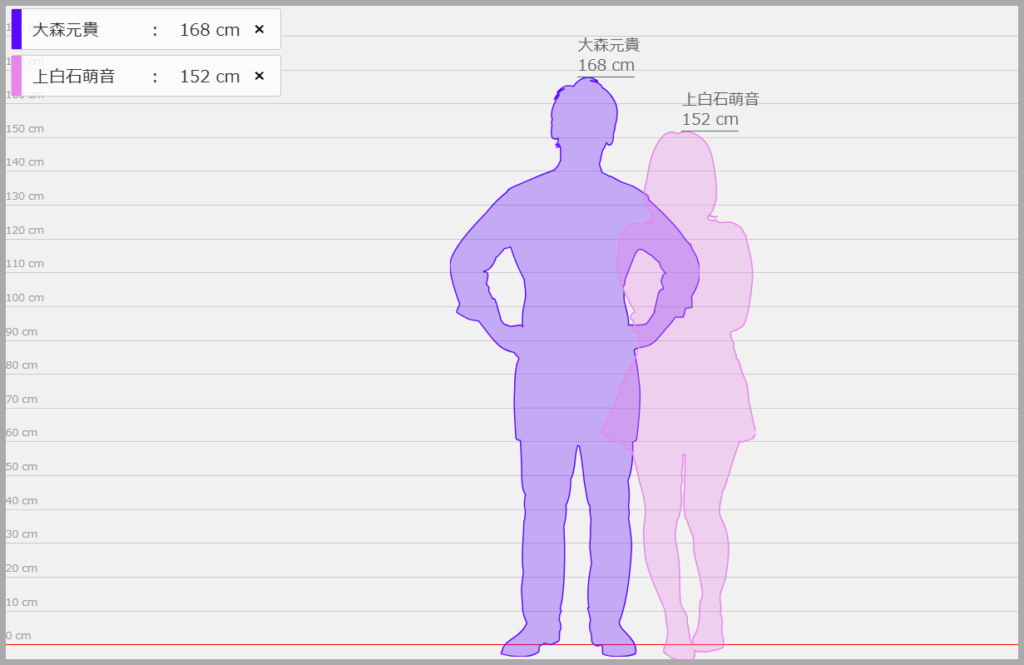Click the 100 cm axis marker
Viewport: 1024px width, 665px height.
pos(25,298)
